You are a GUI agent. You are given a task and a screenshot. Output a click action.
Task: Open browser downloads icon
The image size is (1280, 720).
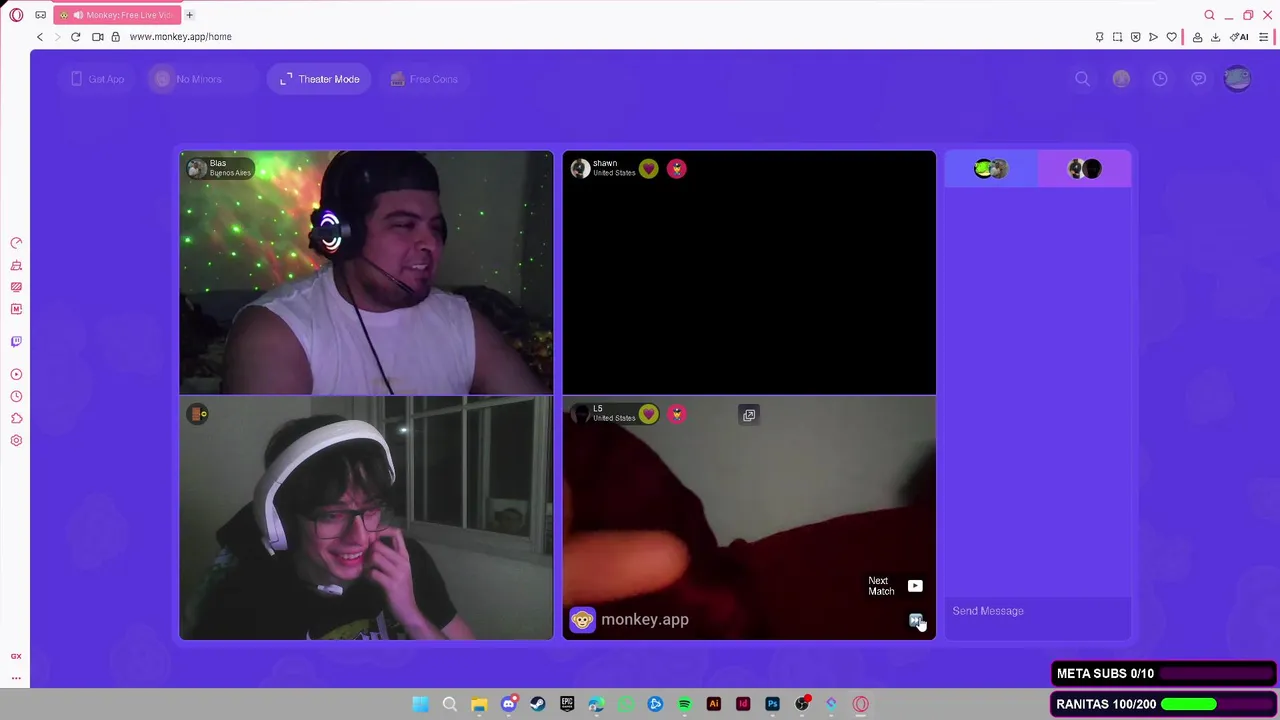(1215, 37)
